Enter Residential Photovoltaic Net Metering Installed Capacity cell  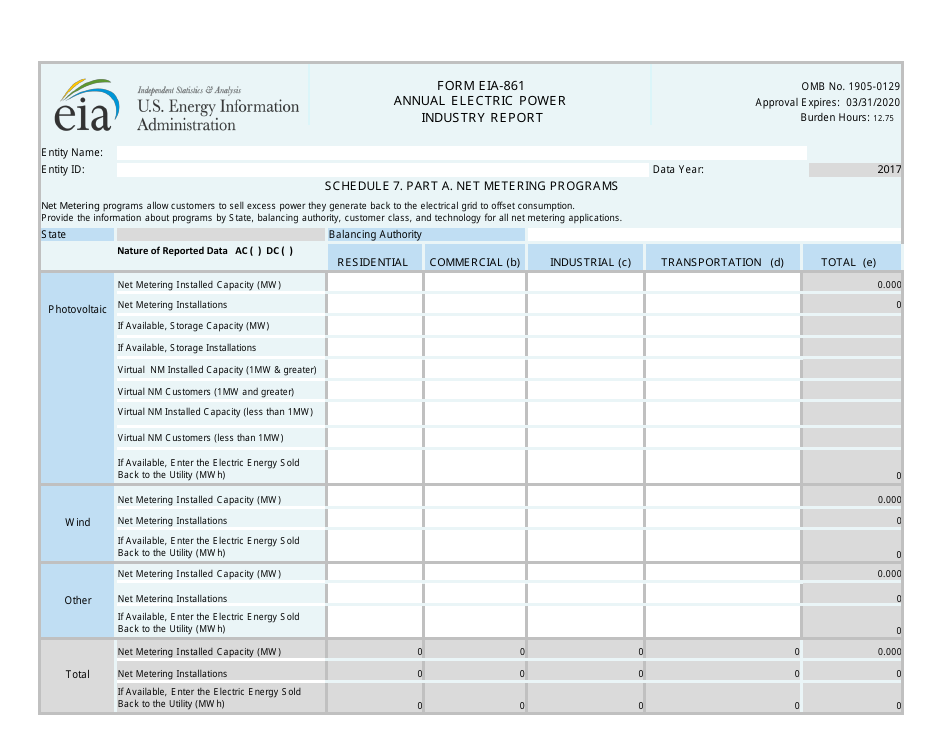tap(373, 283)
